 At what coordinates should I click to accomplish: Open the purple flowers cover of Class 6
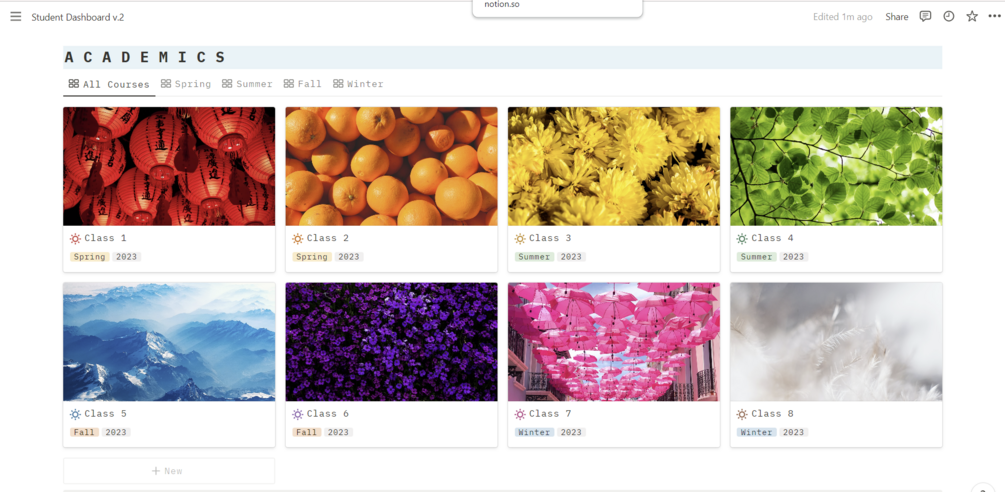[x=392, y=342]
